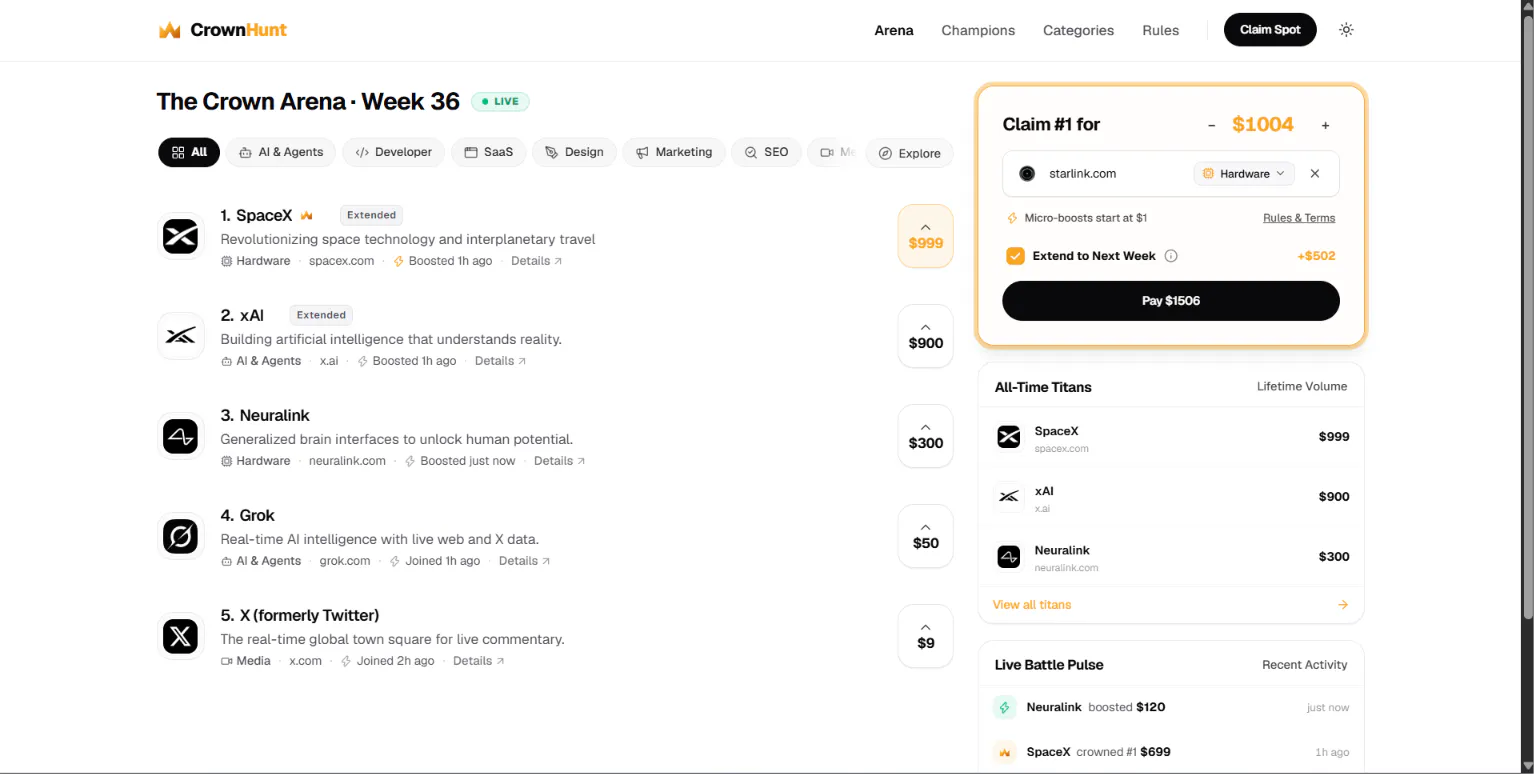This screenshot has height=774, width=1534.
Task: Remove starlink.com with the X icon
Action: (x=1315, y=174)
